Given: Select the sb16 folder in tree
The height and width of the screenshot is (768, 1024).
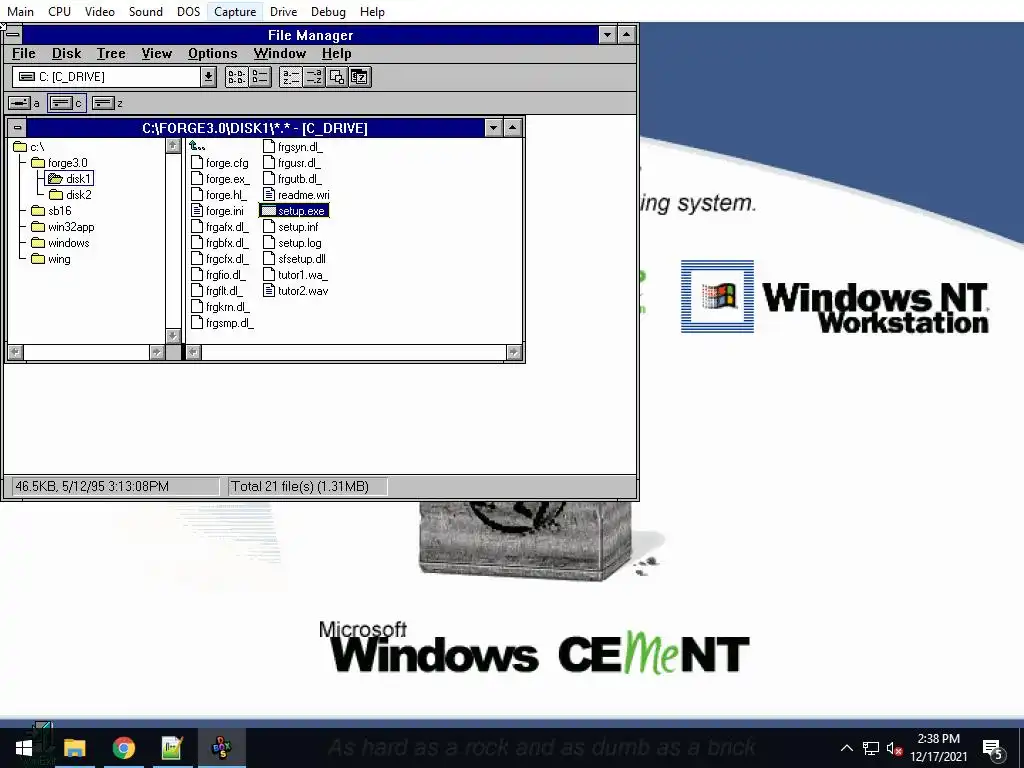Looking at the screenshot, I should click(51, 211).
